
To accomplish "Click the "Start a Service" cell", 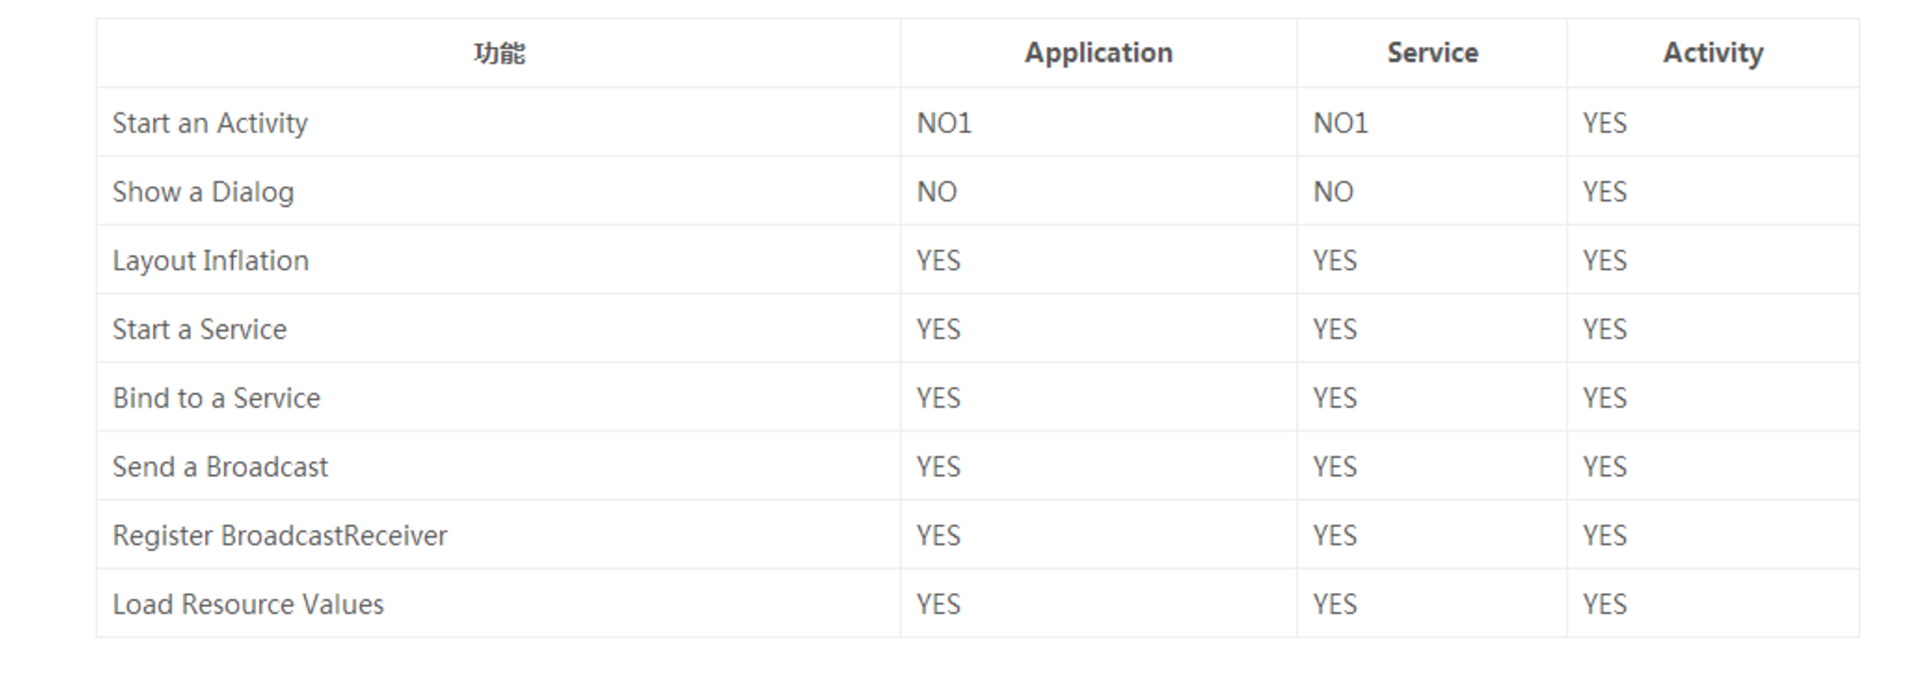I will coord(199,330).
